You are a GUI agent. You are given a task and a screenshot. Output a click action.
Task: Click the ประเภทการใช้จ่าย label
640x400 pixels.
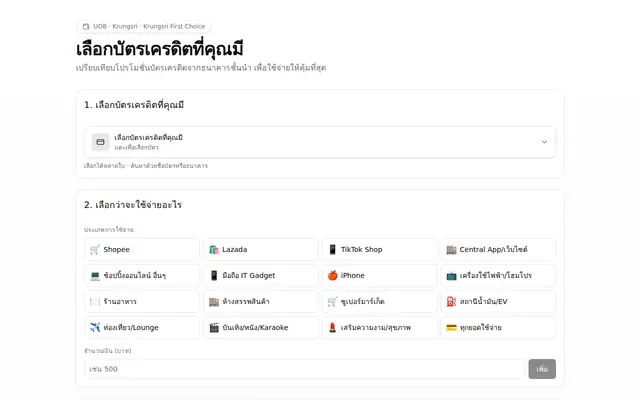pyautogui.click(x=109, y=230)
